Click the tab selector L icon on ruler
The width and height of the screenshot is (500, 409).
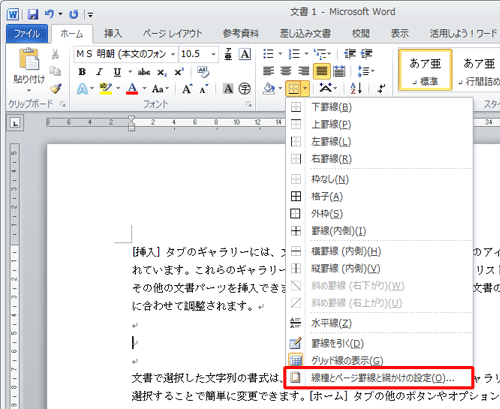[15, 123]
